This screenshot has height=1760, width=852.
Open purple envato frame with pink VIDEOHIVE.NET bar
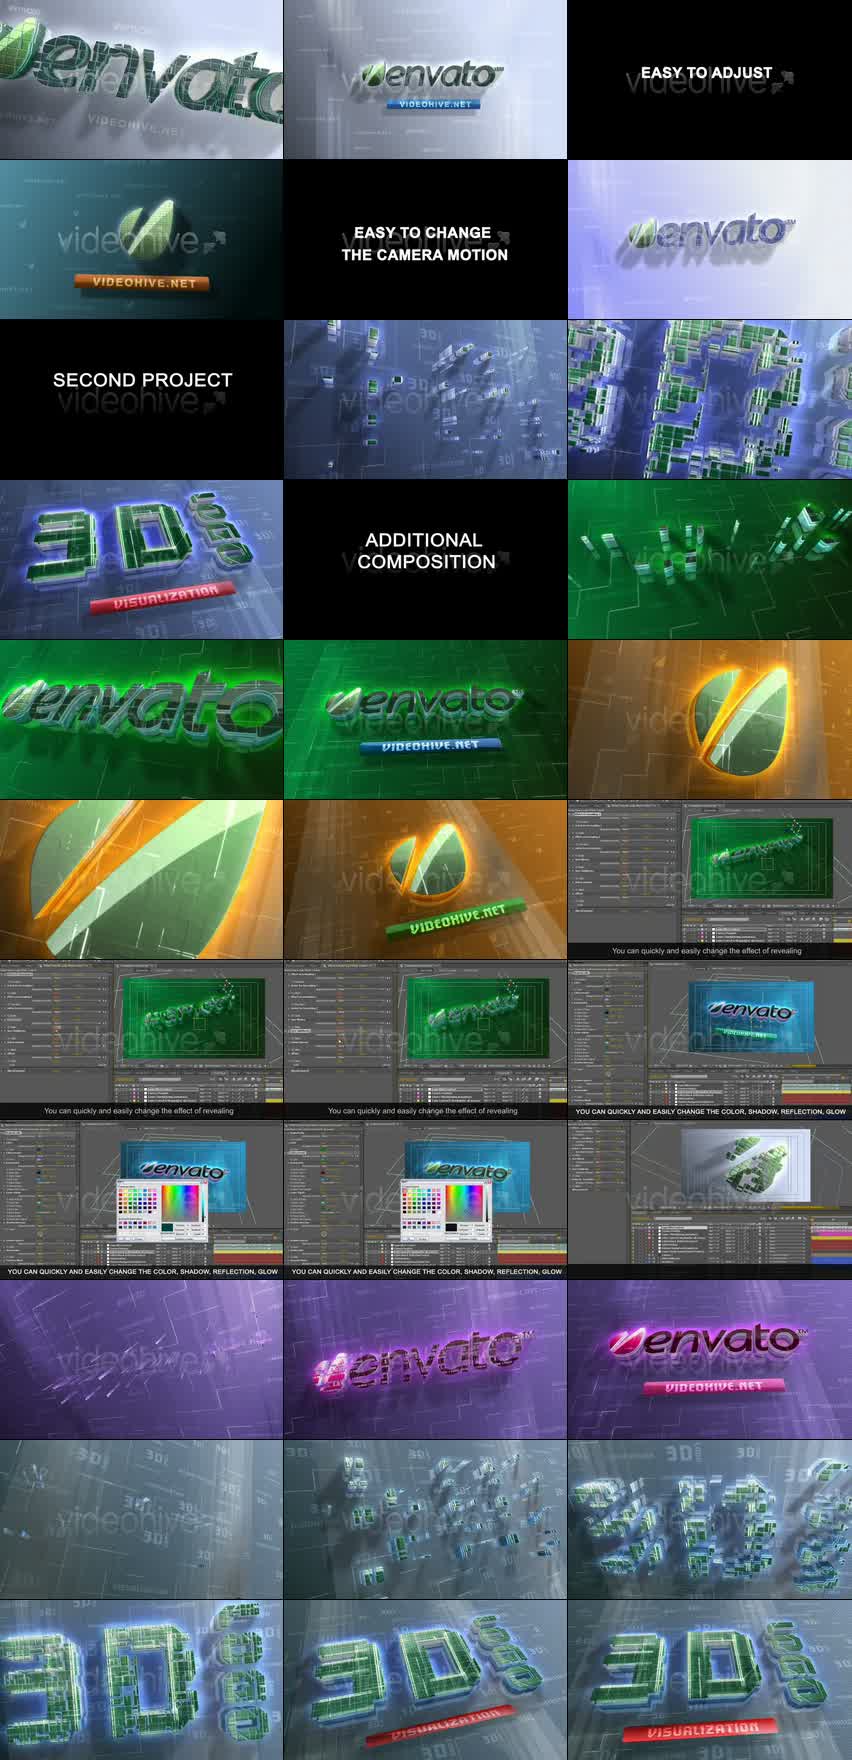(x=710, y=1360)
